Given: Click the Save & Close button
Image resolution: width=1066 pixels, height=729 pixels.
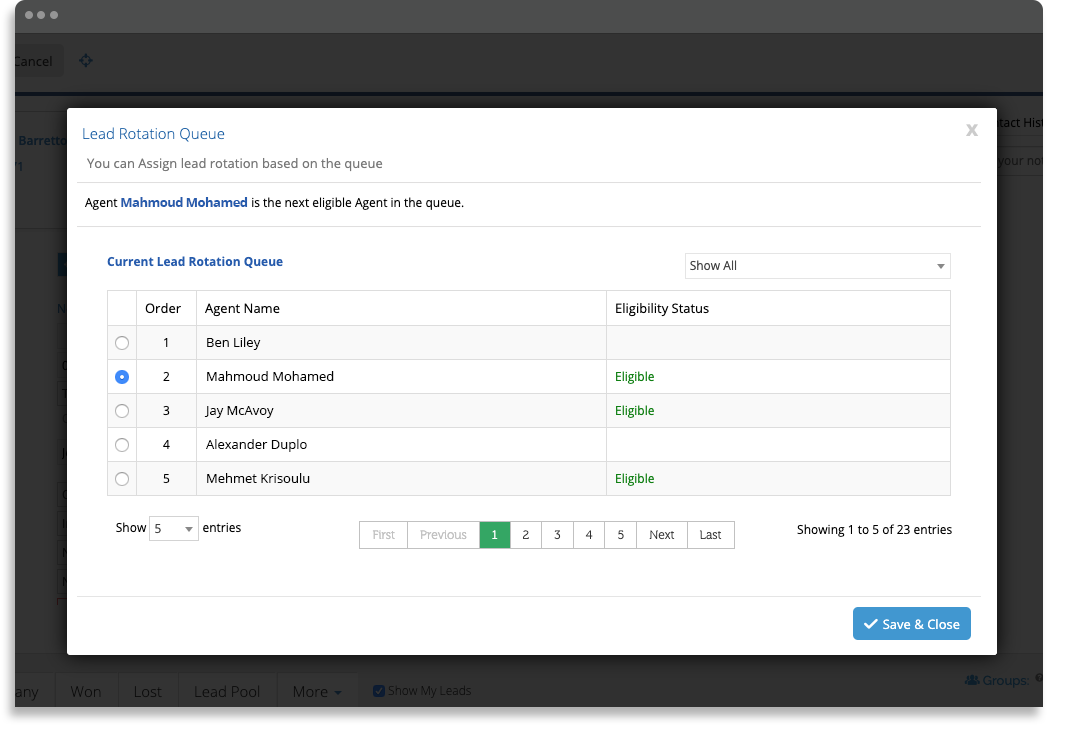Looking at the screenshot, I should point(911,623).
